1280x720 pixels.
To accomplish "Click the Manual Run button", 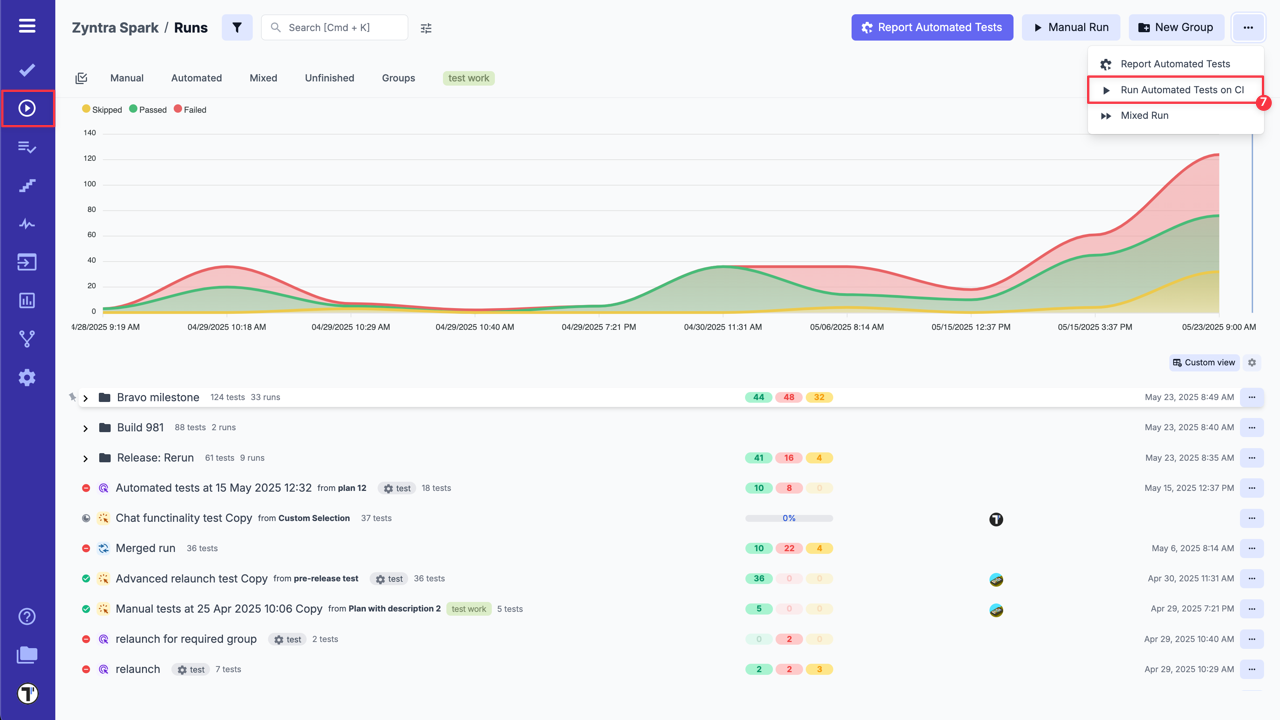I will [1070, 28].
